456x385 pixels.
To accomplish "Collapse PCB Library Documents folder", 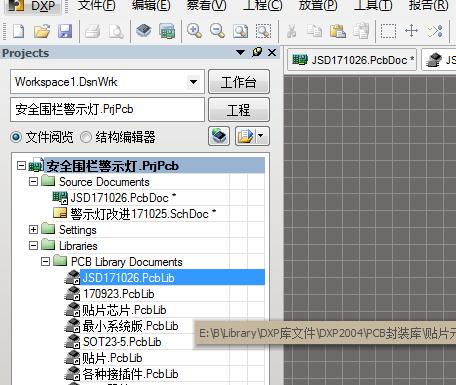I will coord(45,261).
